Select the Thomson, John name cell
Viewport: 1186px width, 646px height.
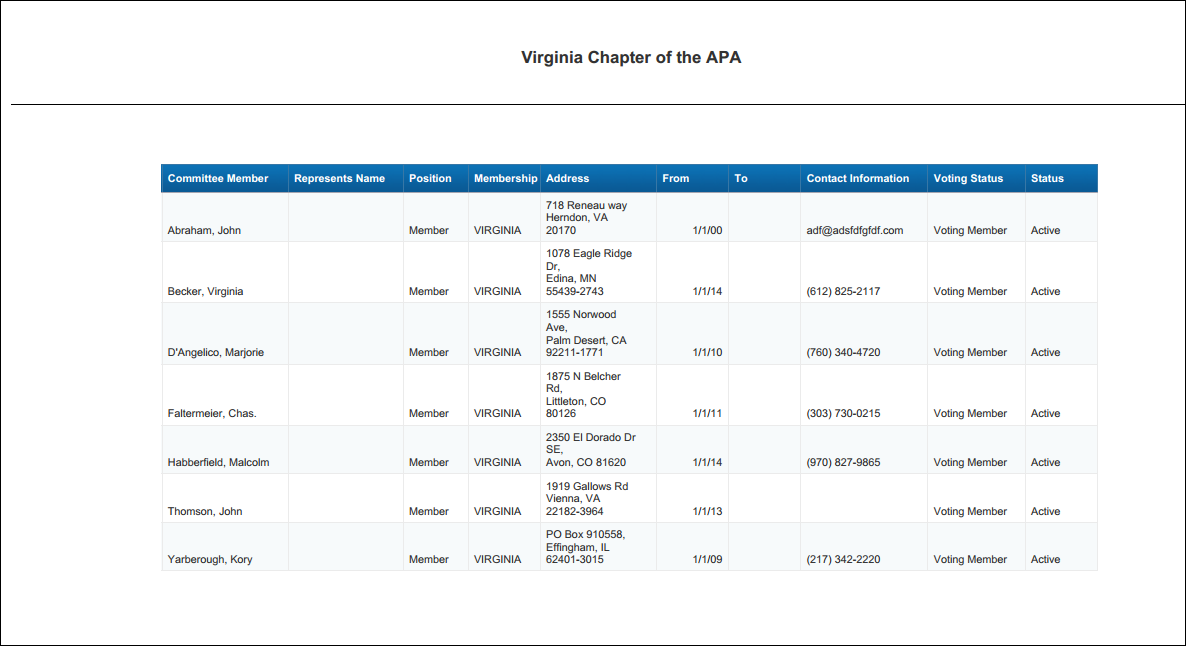pos(205,511)
